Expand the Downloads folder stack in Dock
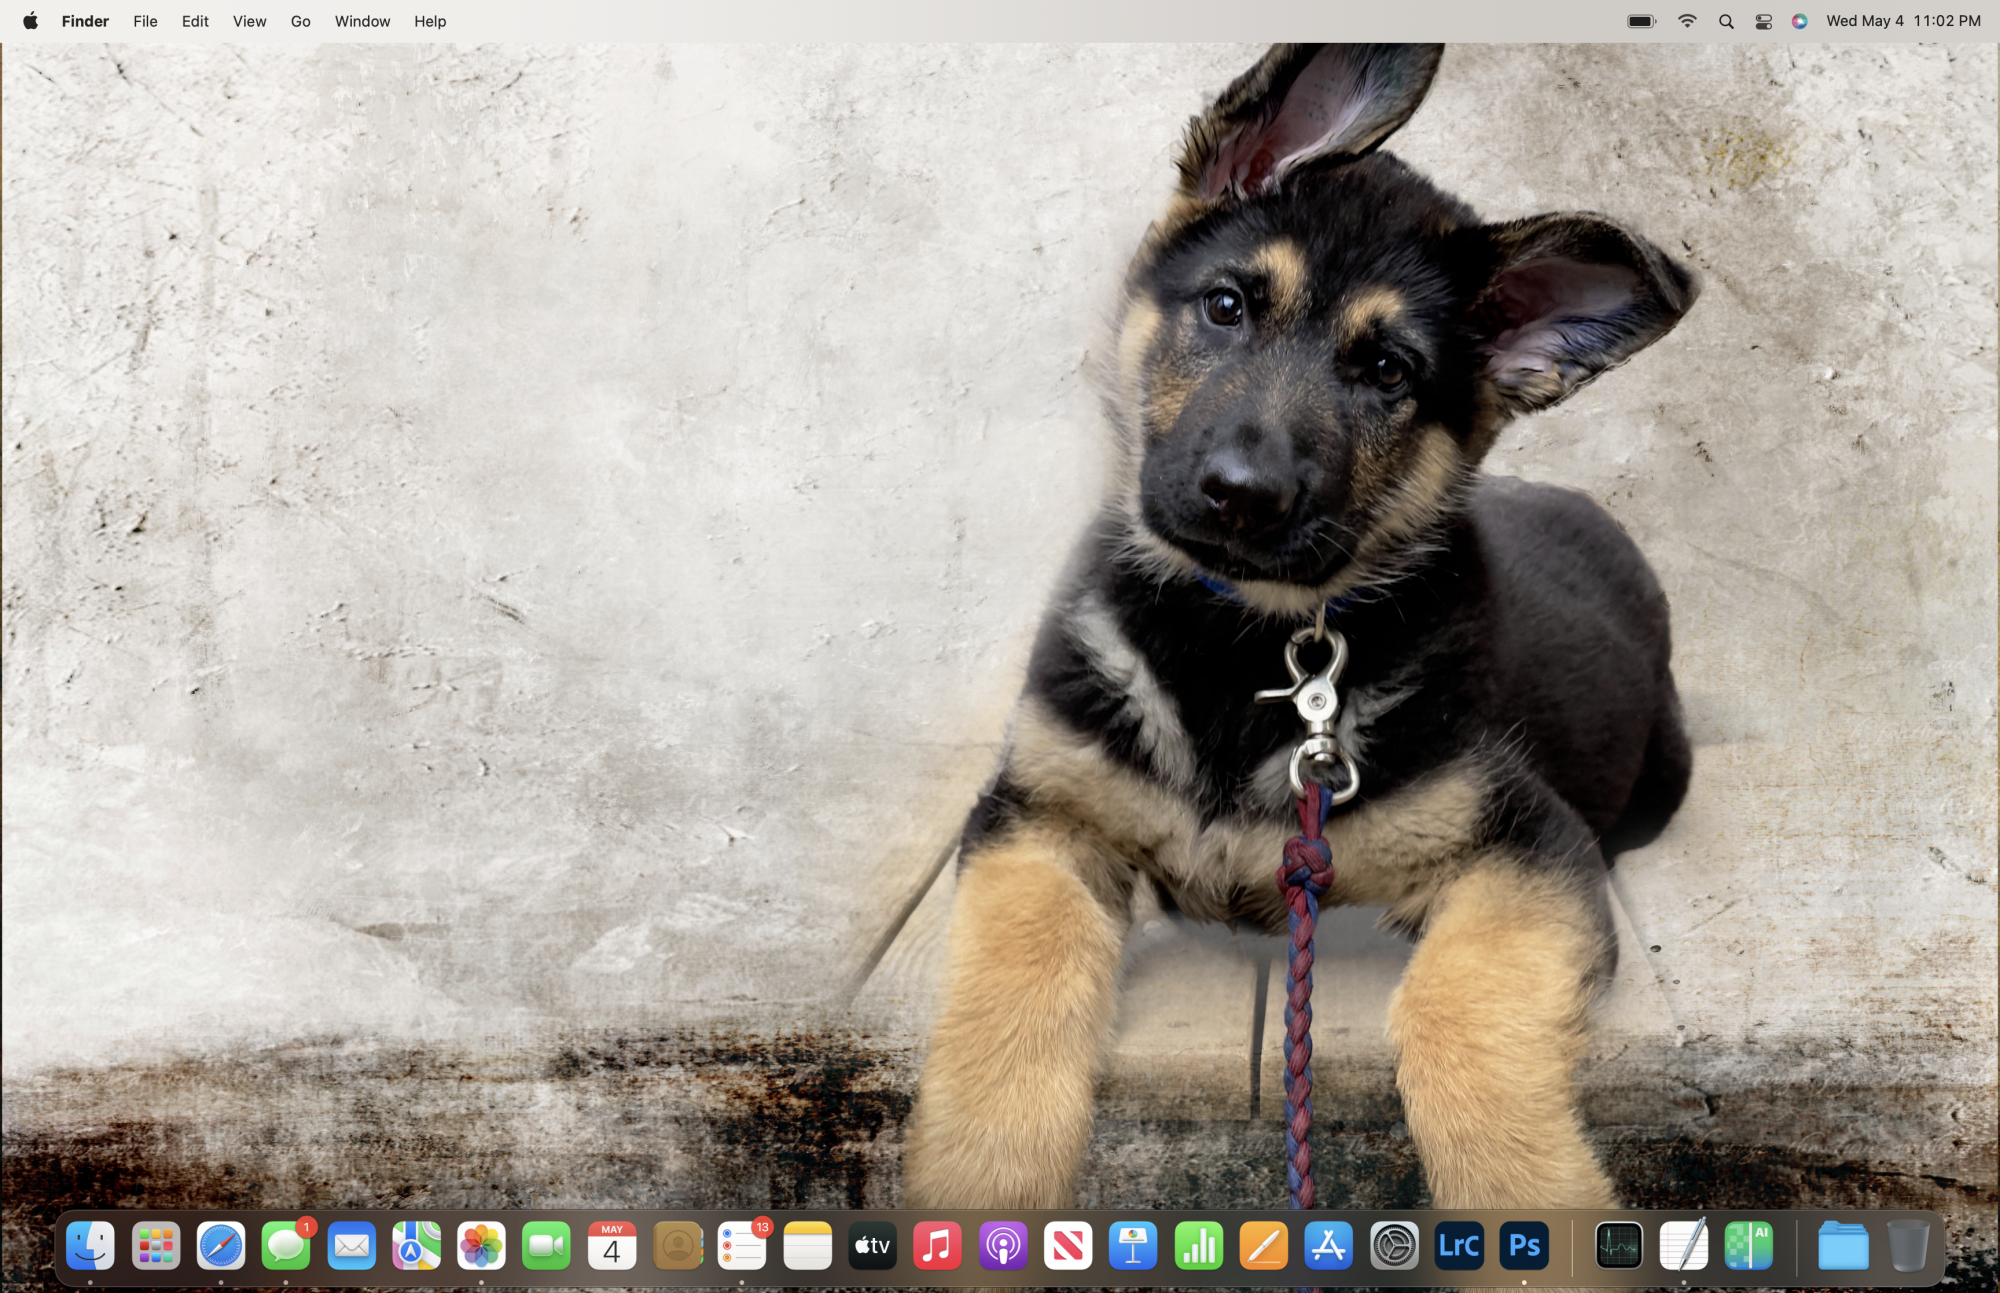 pyautogui.click(x=1843, y=1246)
